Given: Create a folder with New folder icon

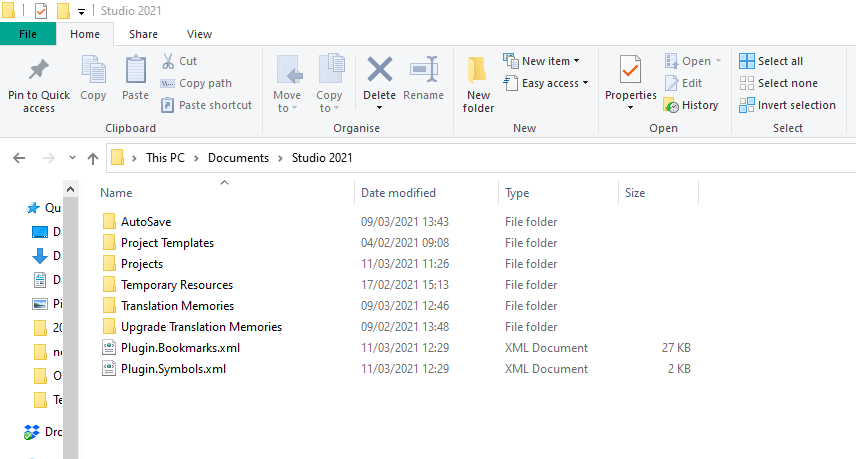Looking at the screenshot, I should pos(478,70).
